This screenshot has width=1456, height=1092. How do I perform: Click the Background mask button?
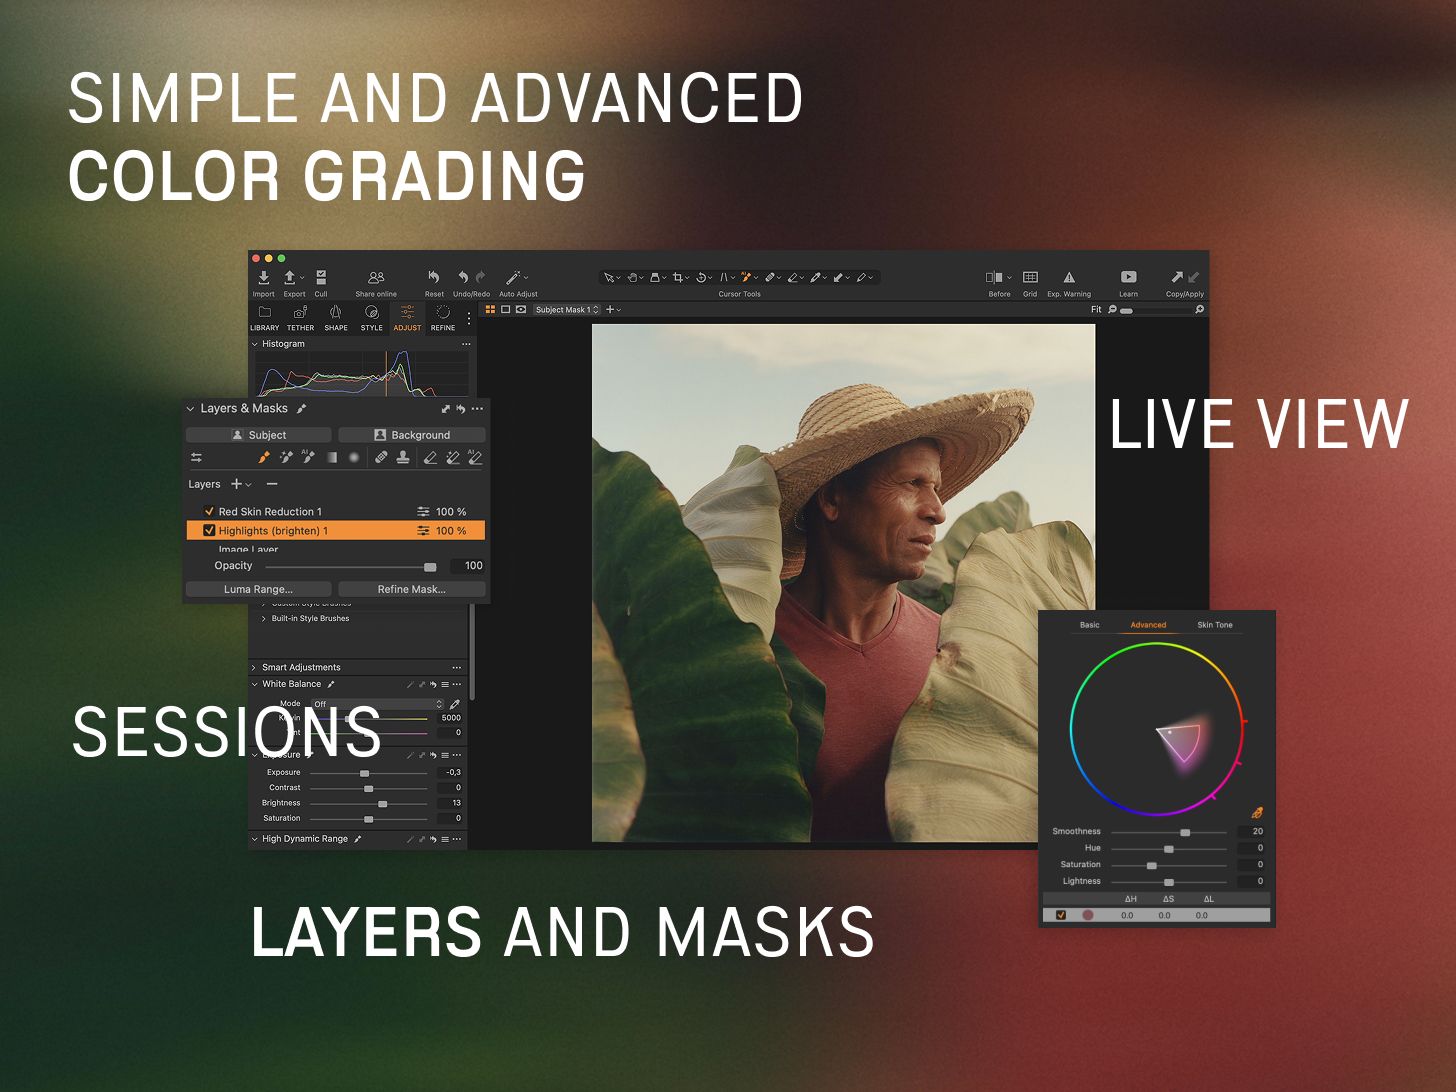pyautogui.click(x=411, y=435)
